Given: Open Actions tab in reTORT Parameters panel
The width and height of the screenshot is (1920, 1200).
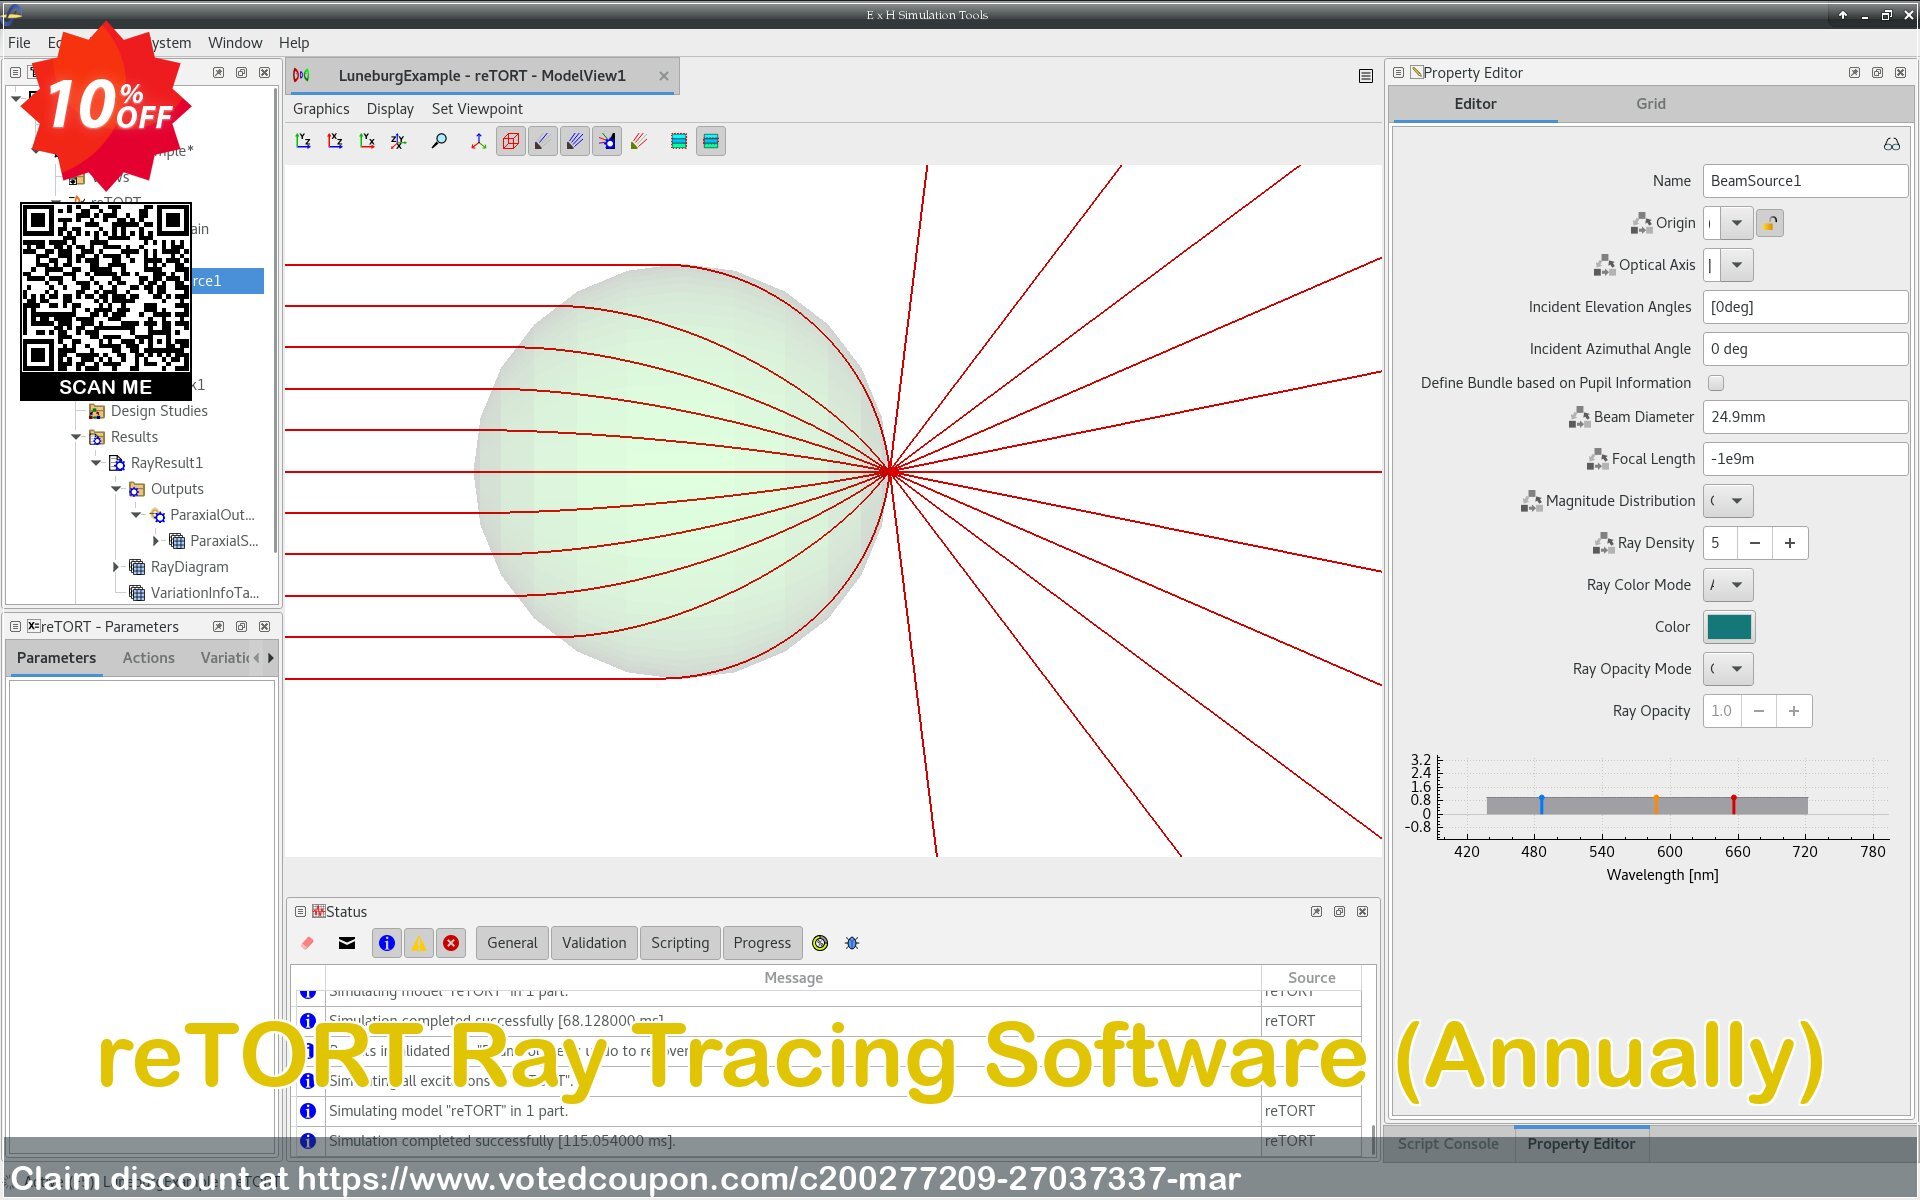Looking at the screenshot, I should point(147,657).
